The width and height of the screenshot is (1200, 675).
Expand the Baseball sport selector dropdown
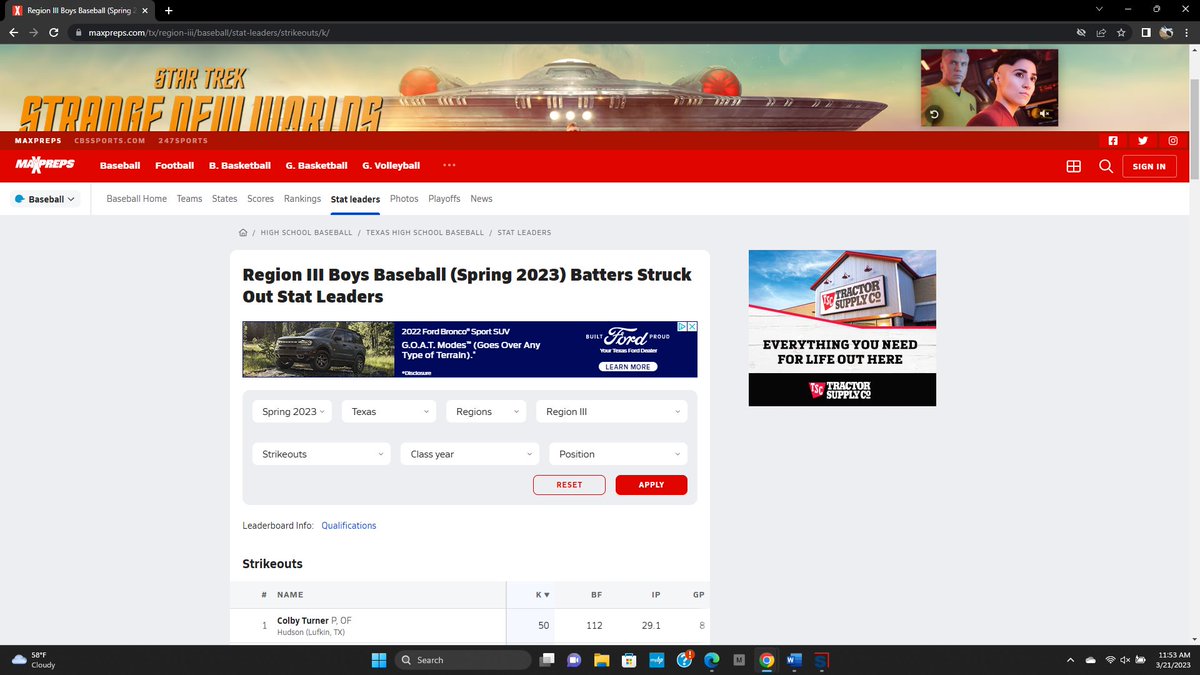46,199
